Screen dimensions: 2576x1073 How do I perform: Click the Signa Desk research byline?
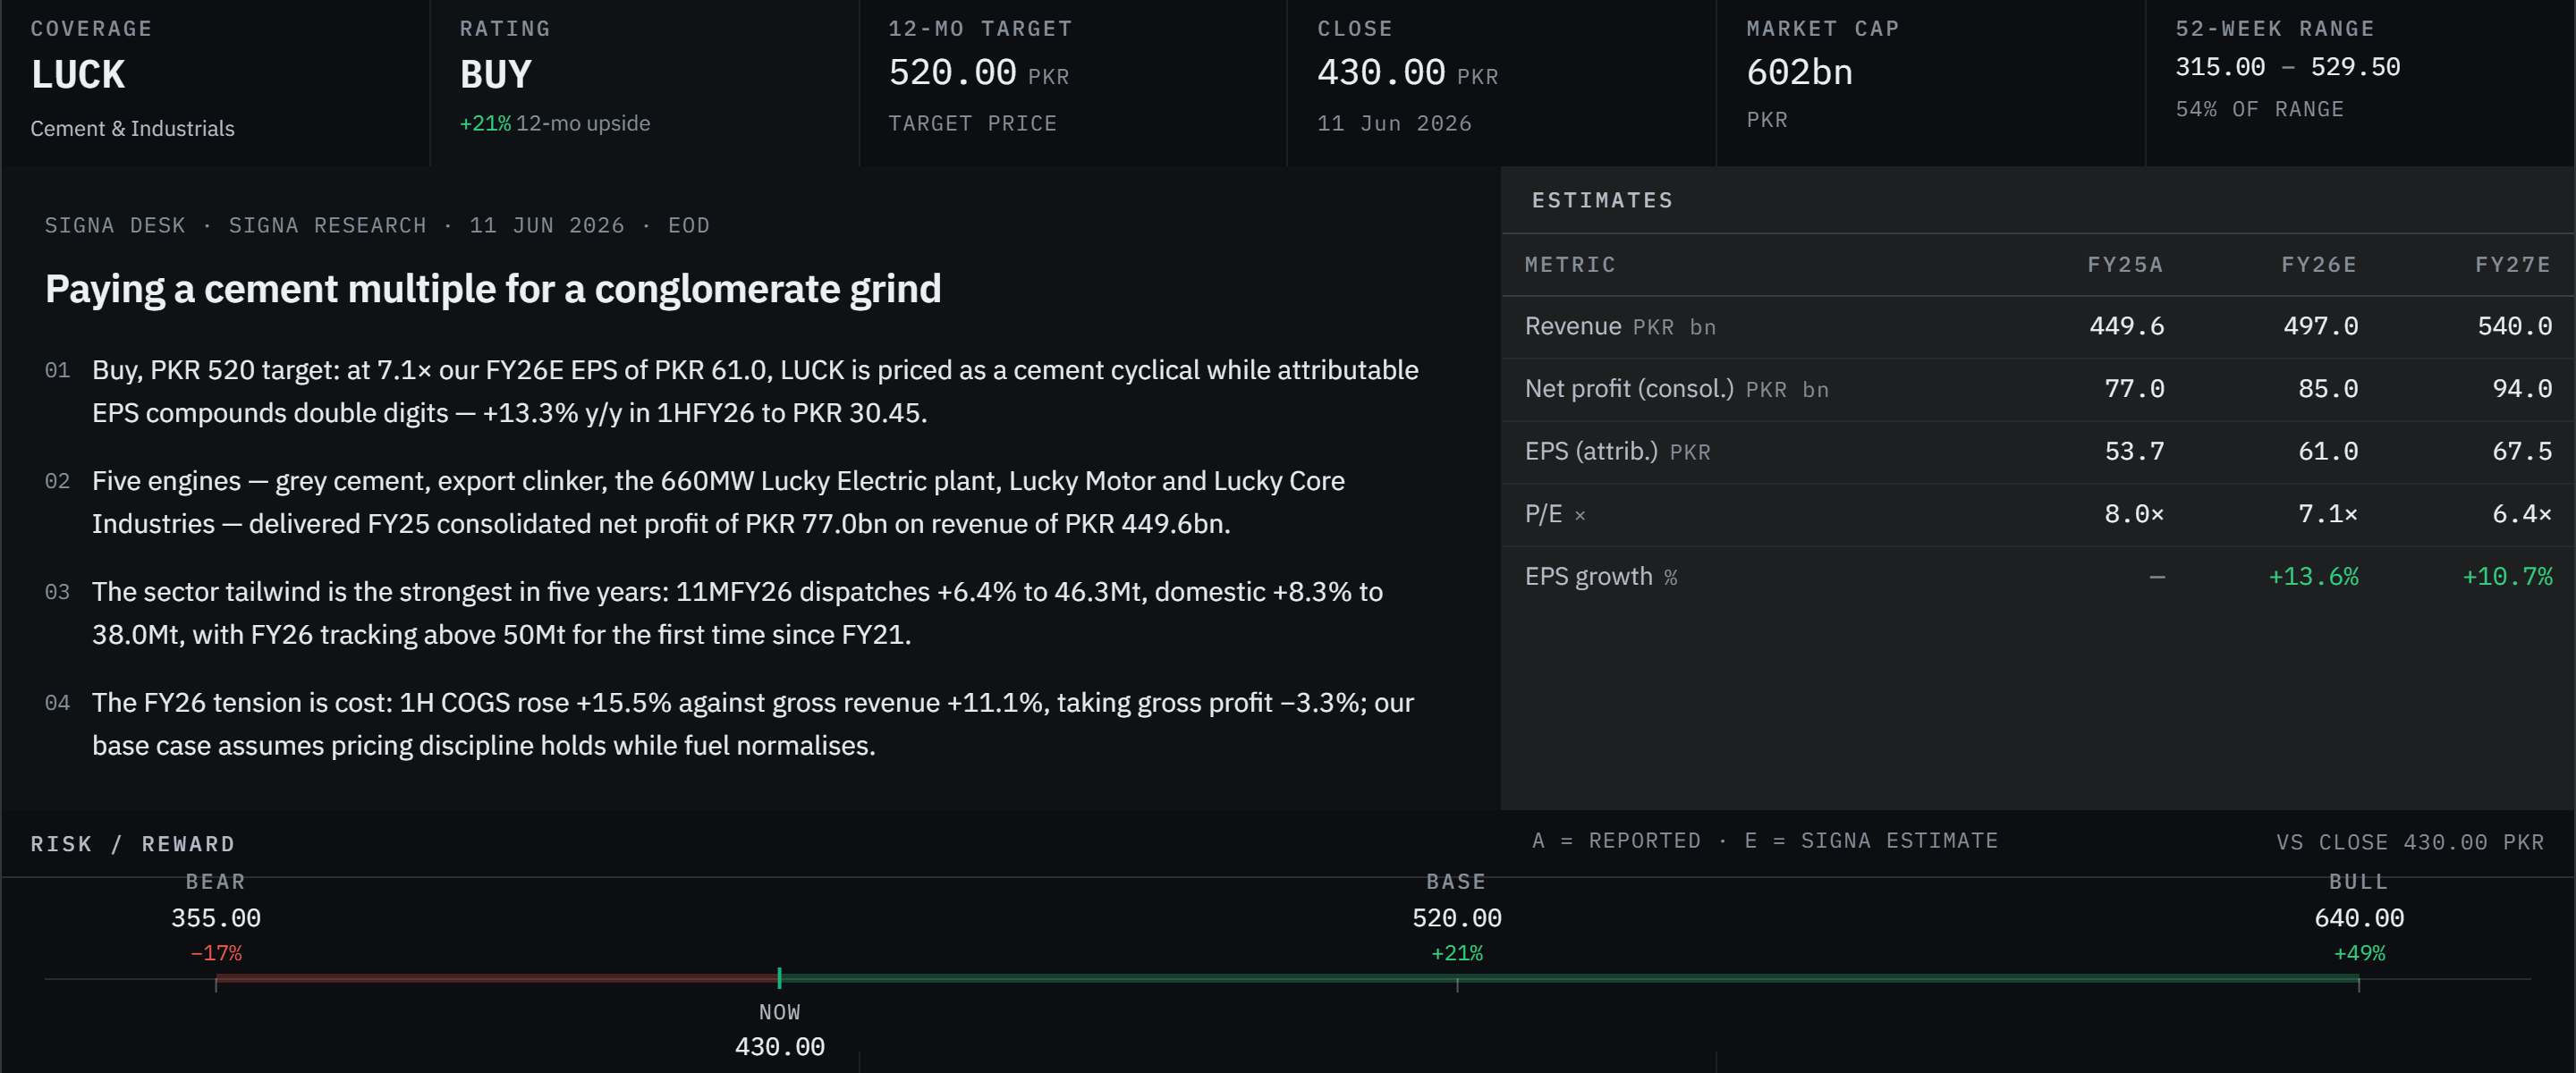tap(377, 225)
